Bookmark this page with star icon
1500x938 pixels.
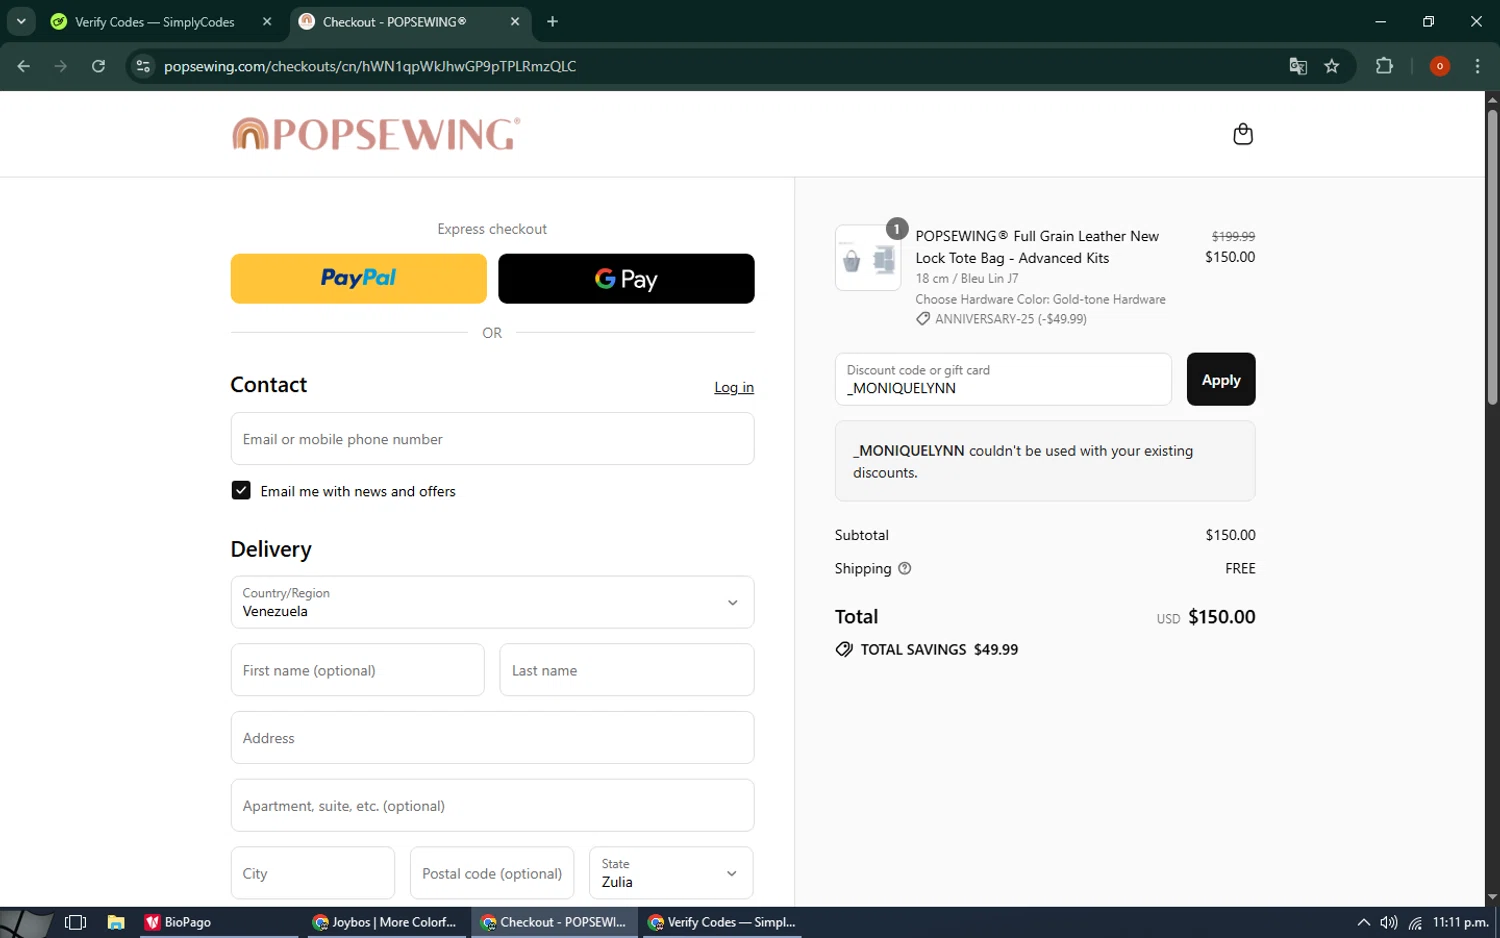[x=1332, y=66]
